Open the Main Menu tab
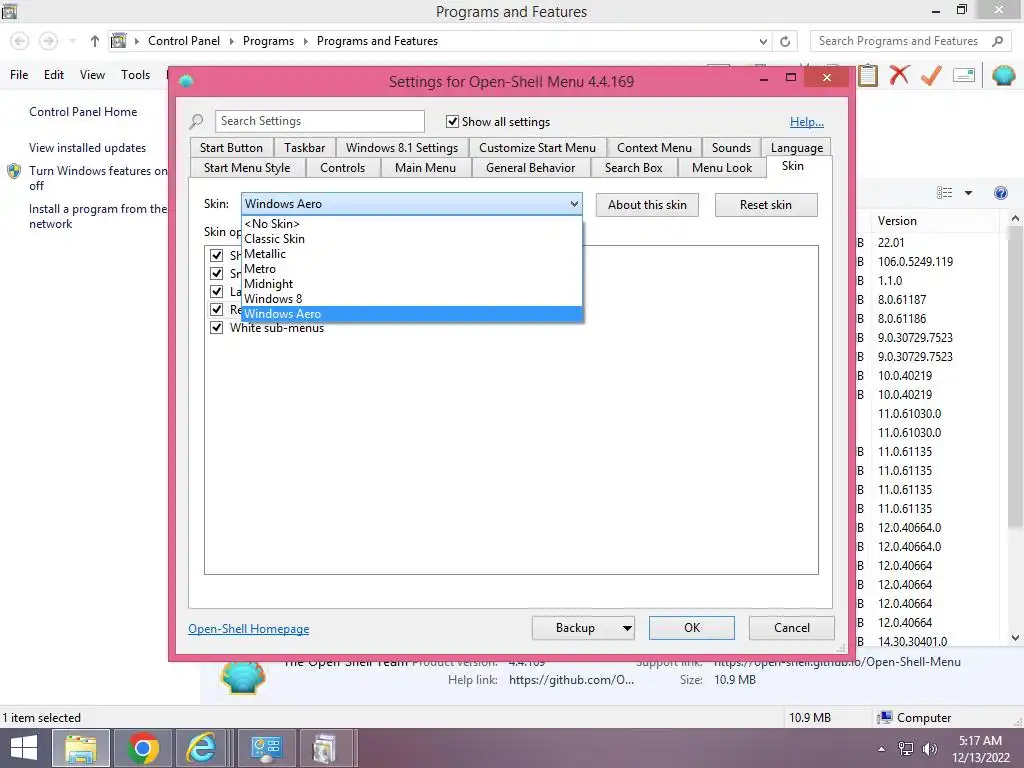 pos(425,168)
